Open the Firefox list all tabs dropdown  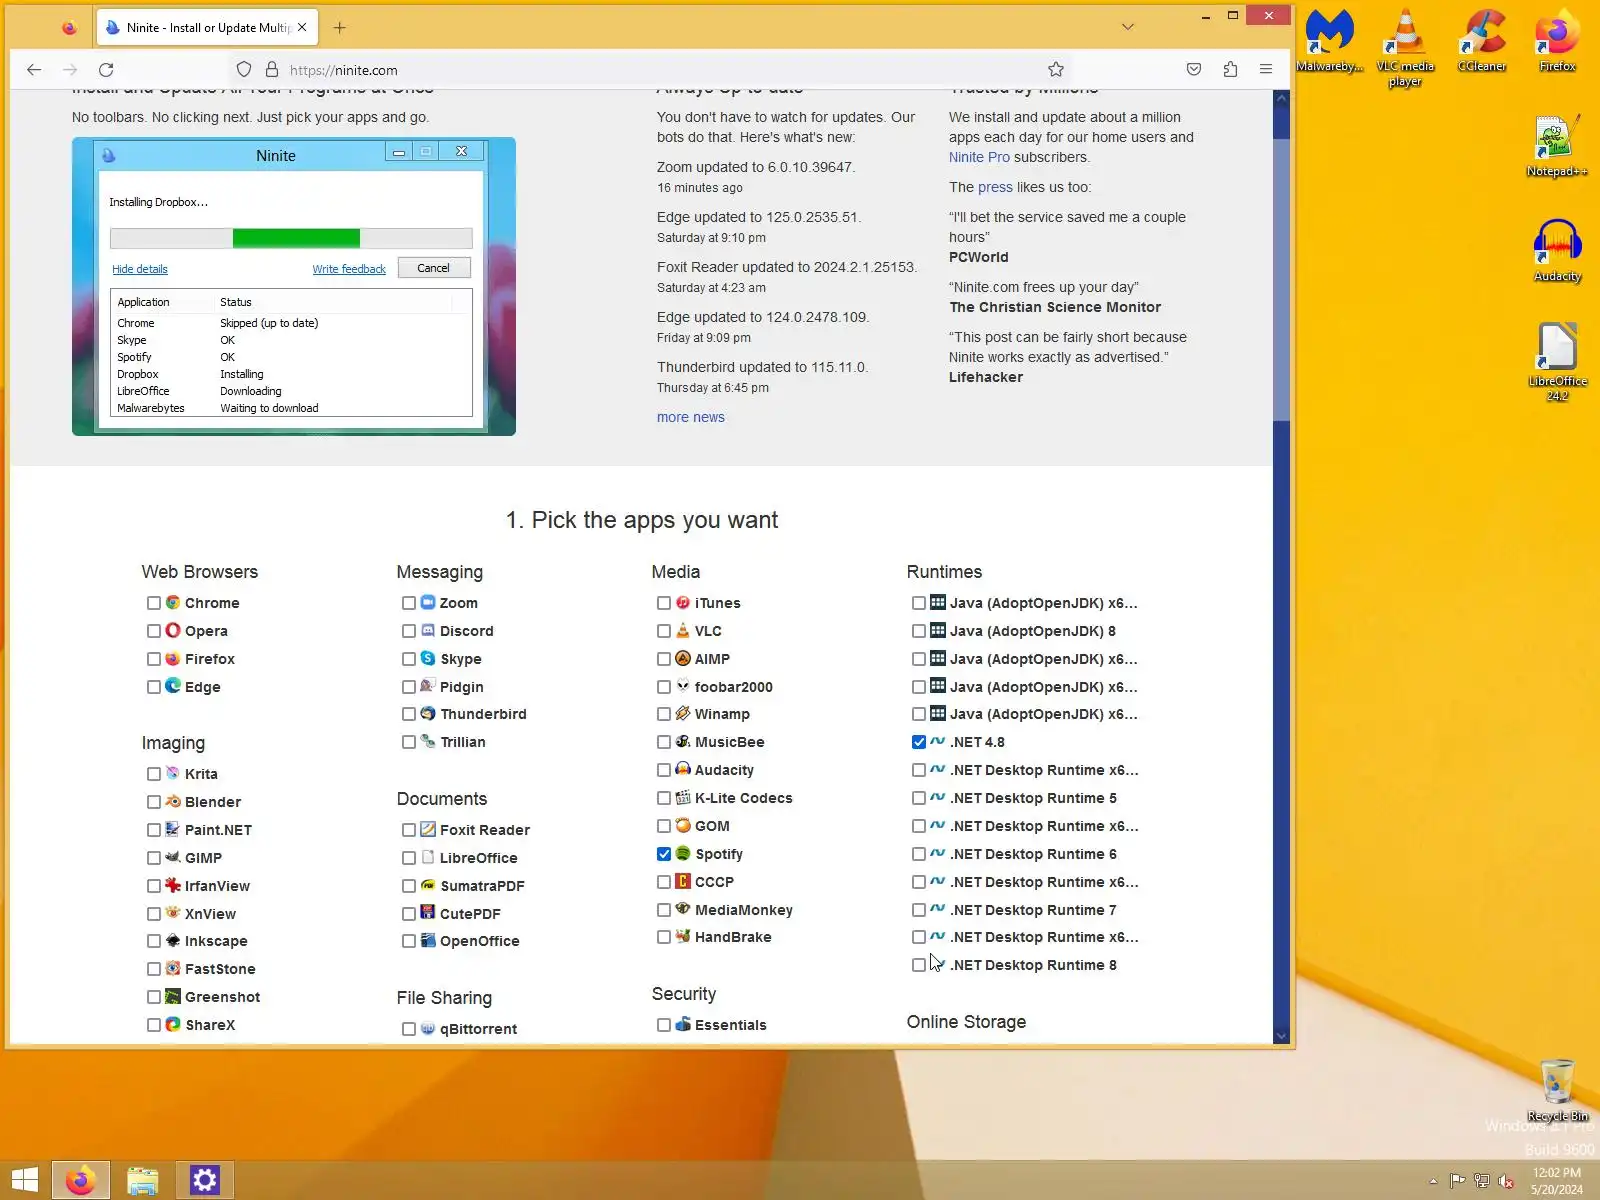[x=1128, y=27]
